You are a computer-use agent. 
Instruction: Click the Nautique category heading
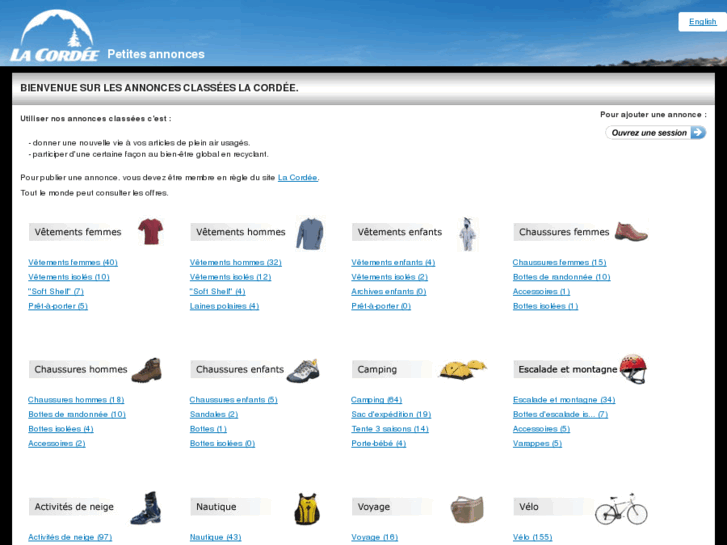click(x=216, y=507)
